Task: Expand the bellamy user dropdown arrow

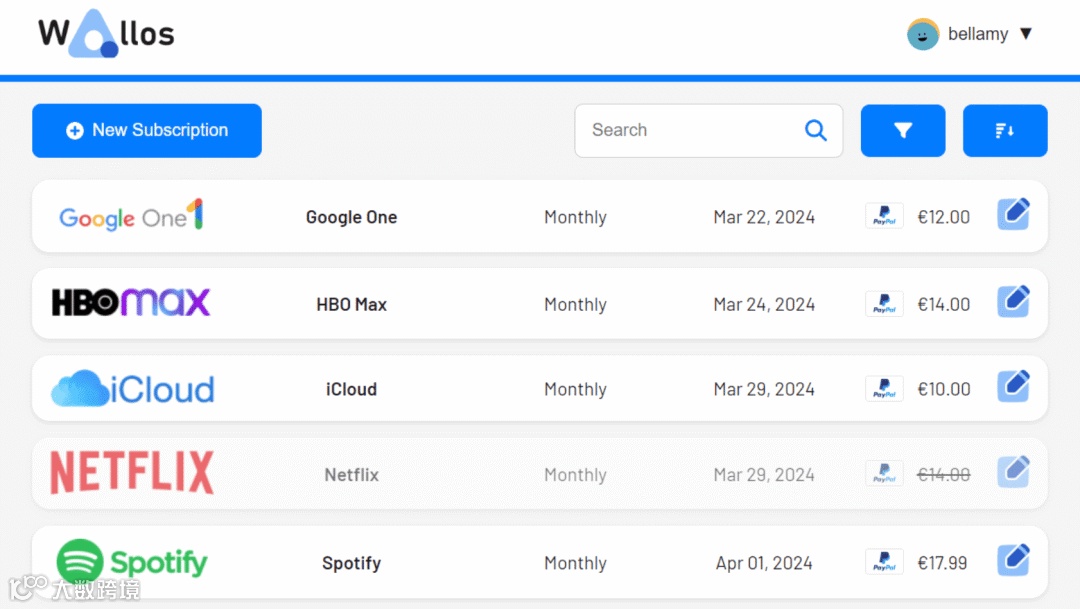Action: [x=1025, y=34]
